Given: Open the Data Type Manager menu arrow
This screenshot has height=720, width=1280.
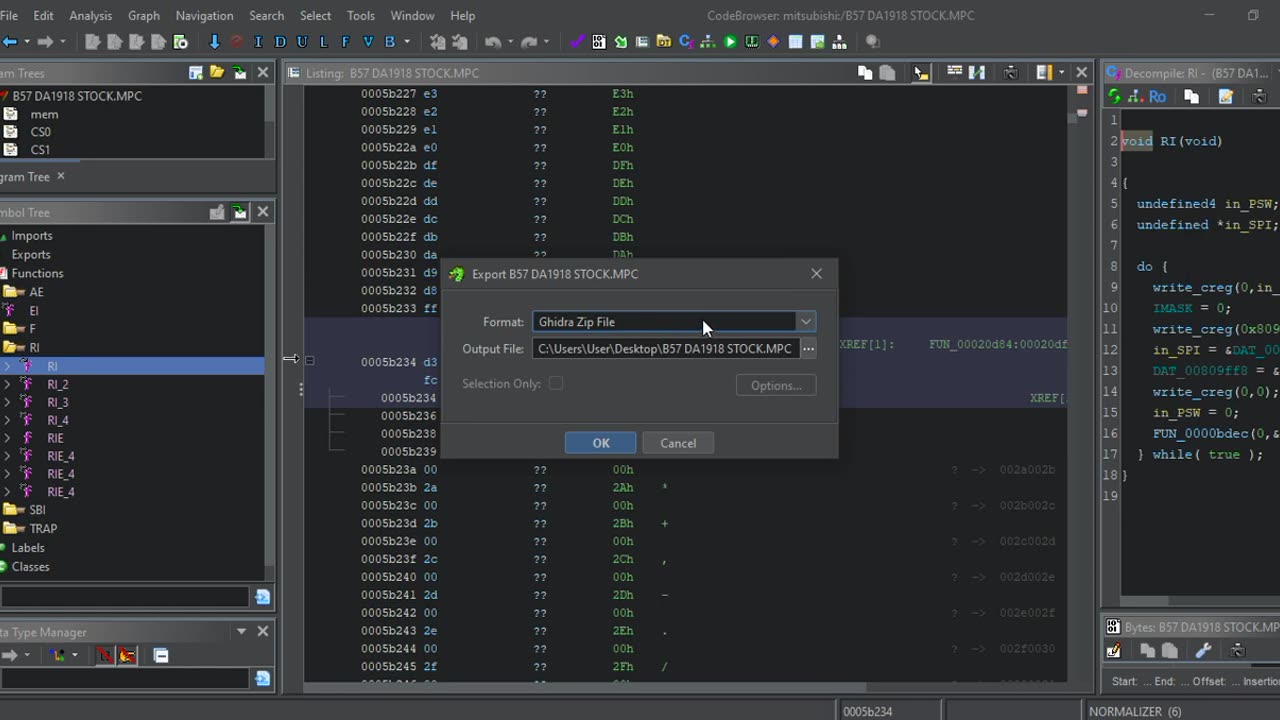Looking at the screenshot, I should point(241,632).
